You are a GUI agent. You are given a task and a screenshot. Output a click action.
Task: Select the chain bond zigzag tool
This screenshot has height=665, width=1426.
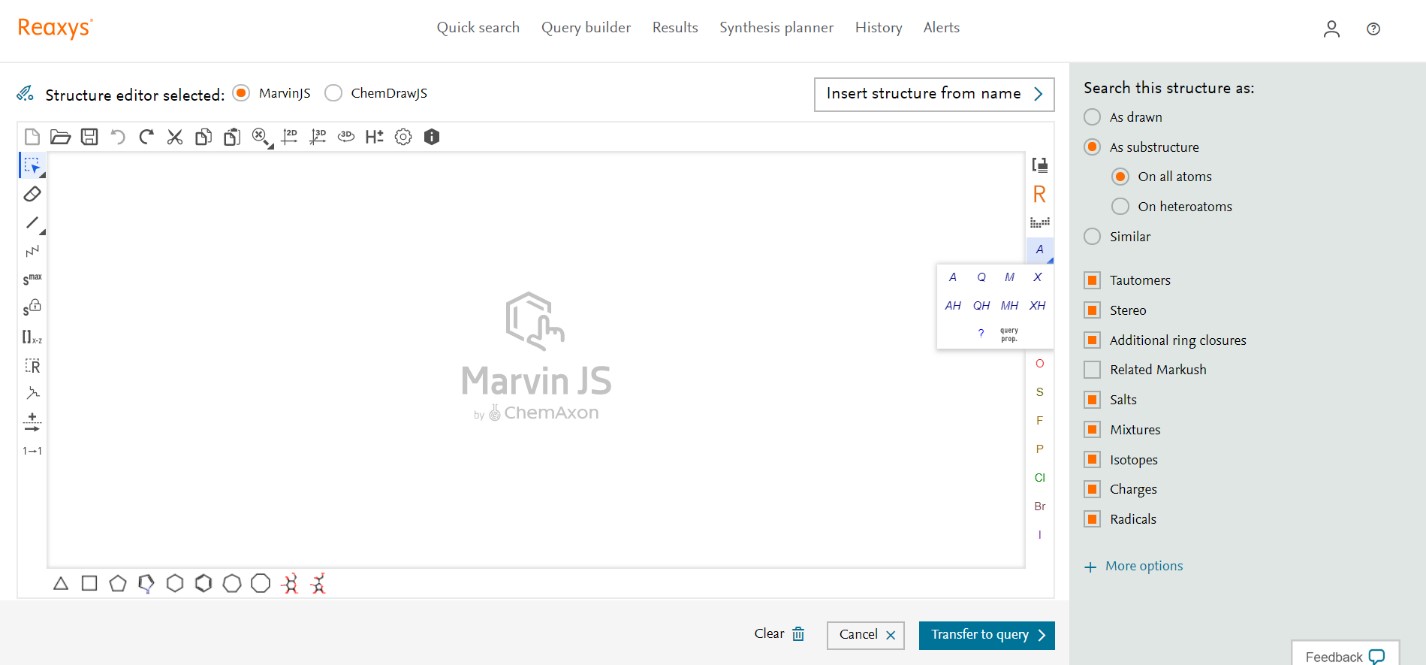pyautogui.click(x=32, y=251)
